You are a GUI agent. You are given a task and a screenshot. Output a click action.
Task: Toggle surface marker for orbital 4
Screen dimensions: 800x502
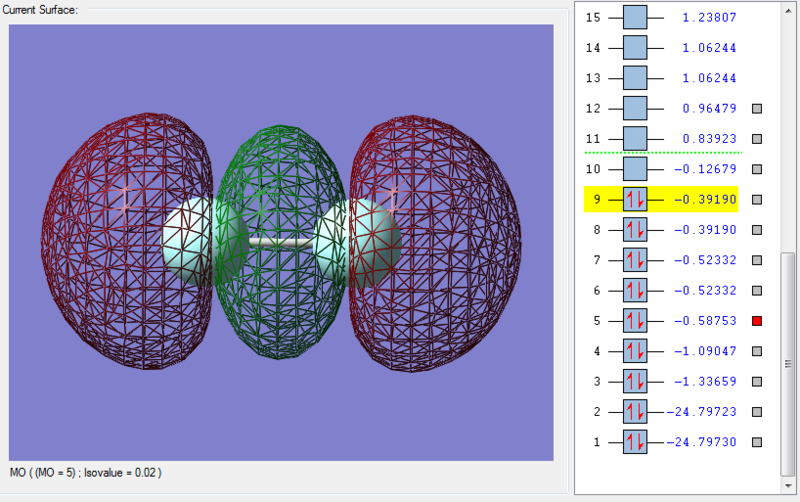757,351
